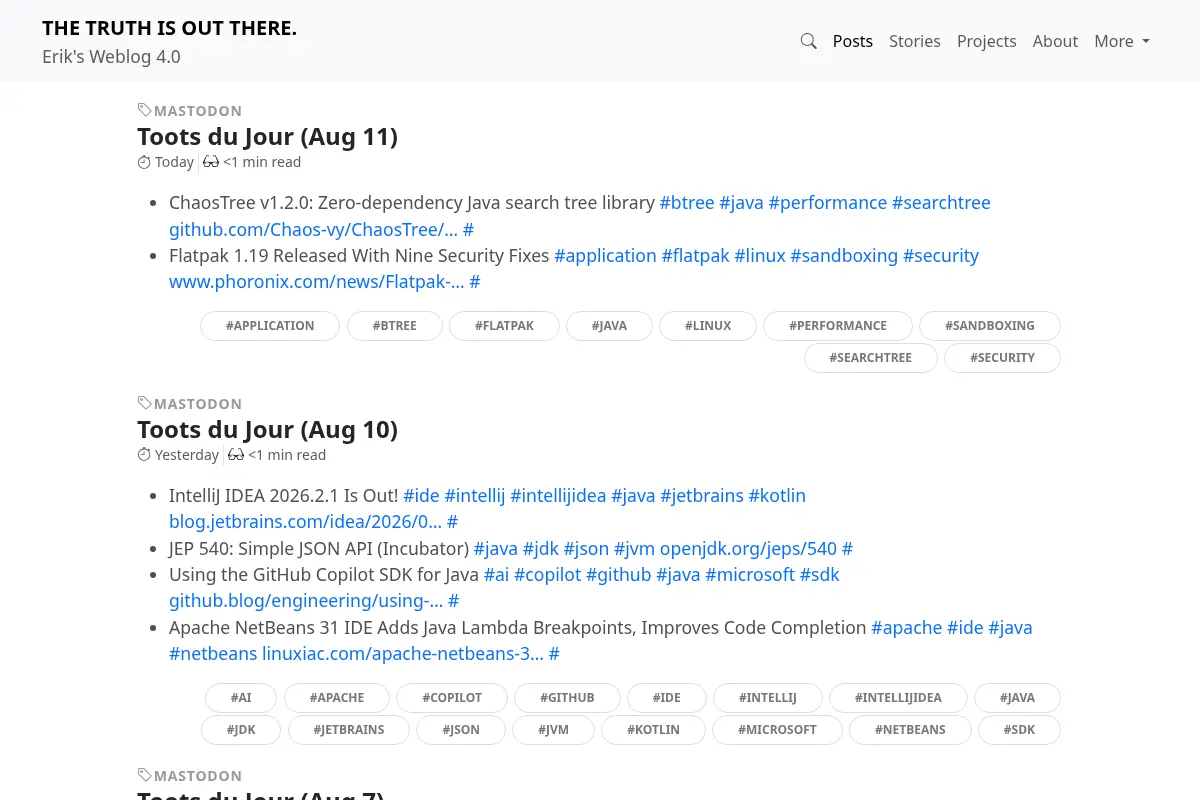Open the search magnifier icon

pos(809,41)
